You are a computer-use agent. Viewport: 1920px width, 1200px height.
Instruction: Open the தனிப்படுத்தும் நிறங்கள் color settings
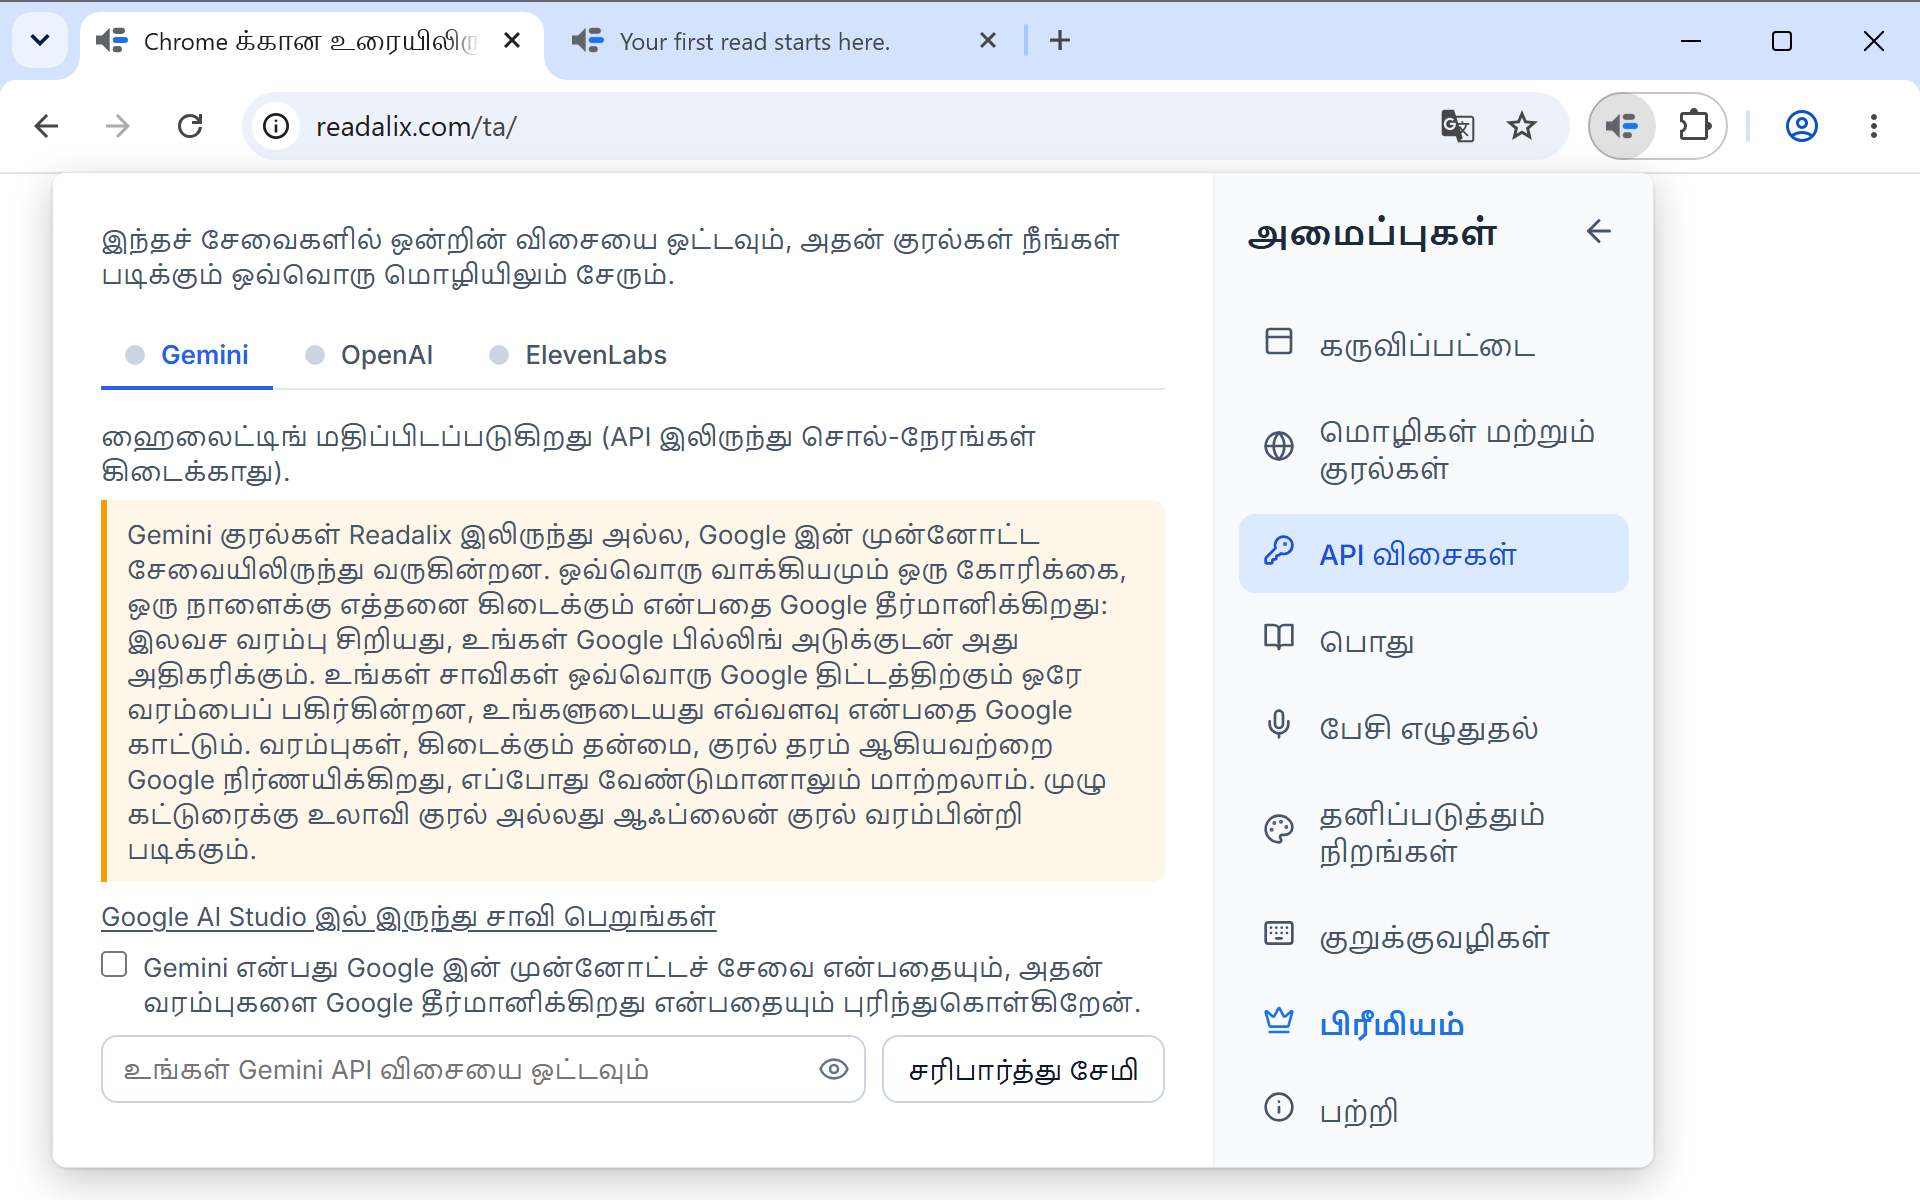coord(1433,833)
